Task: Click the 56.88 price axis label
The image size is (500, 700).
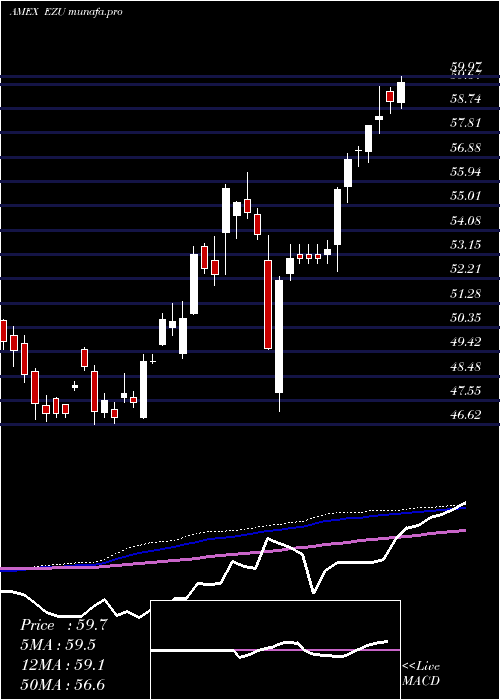Action: click(466, 147)
